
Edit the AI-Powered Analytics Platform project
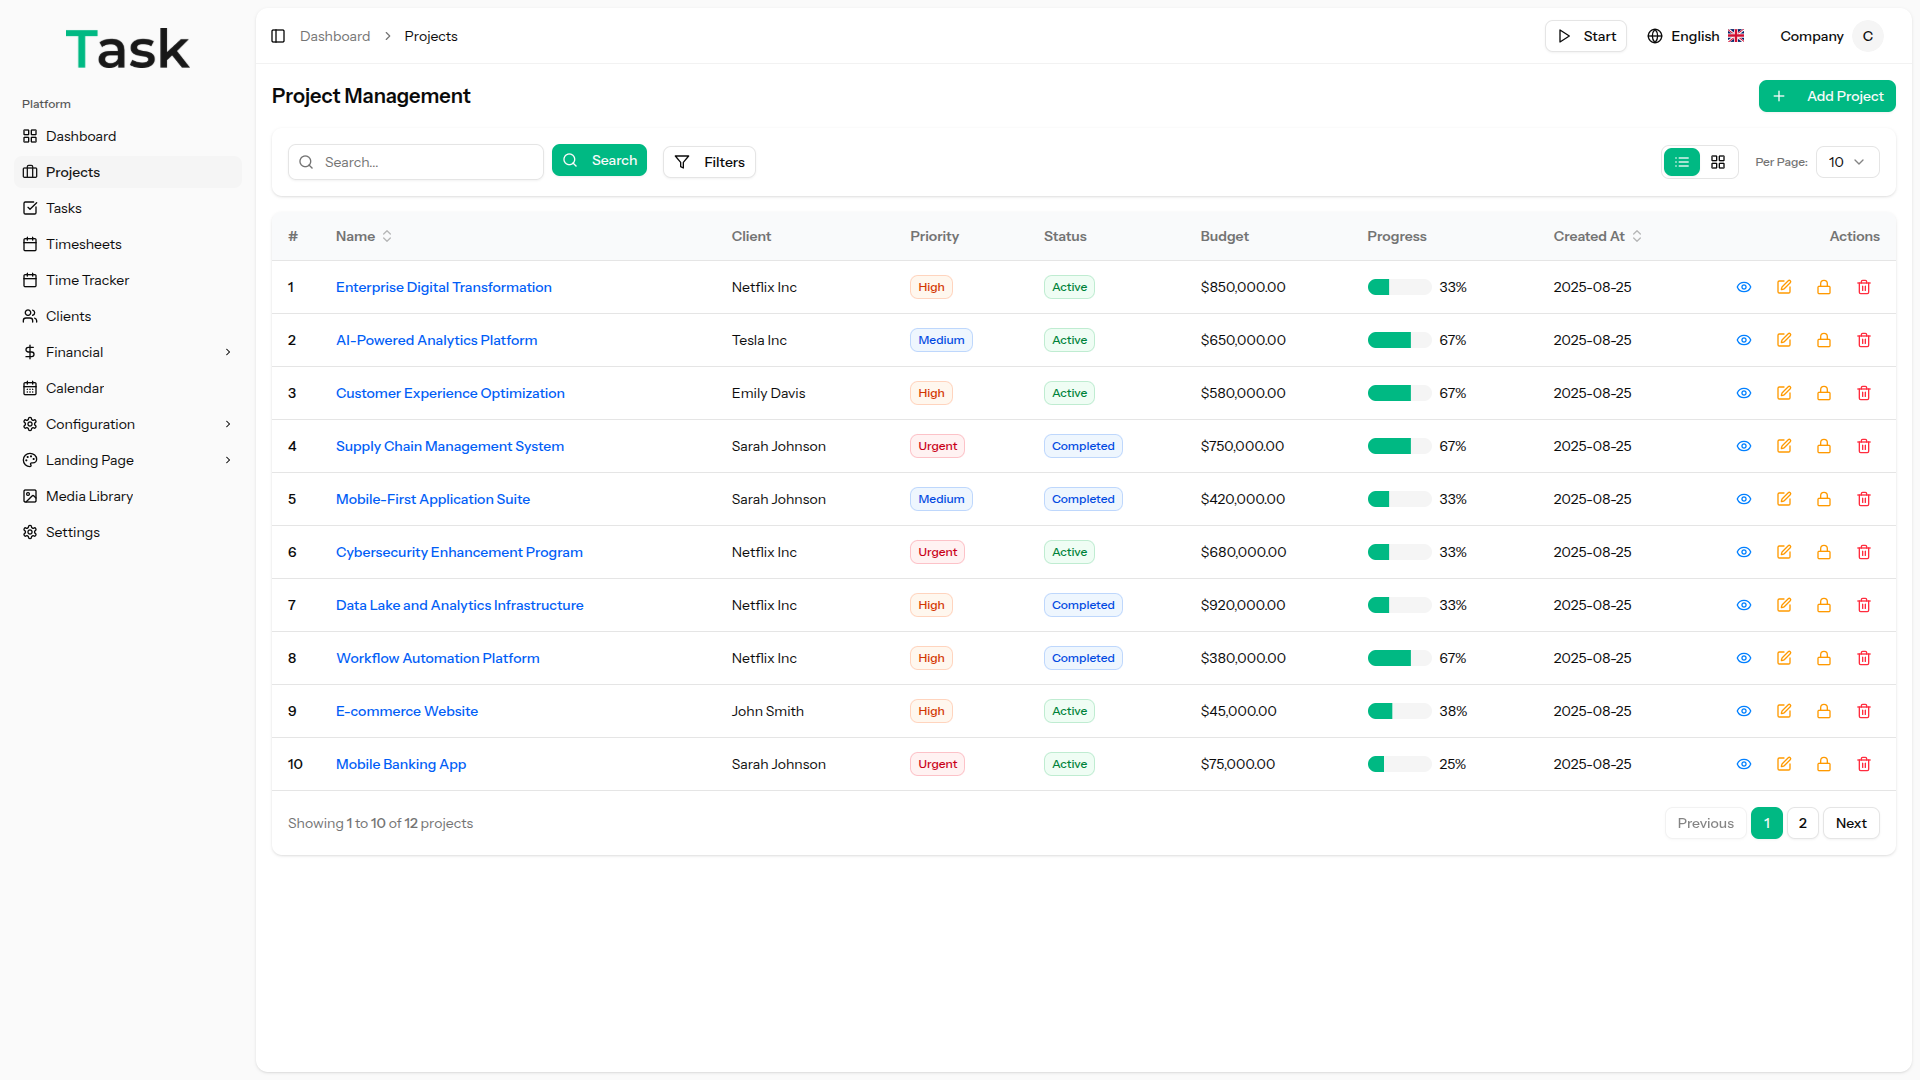pyautogui.click(x=1783, y=340)
